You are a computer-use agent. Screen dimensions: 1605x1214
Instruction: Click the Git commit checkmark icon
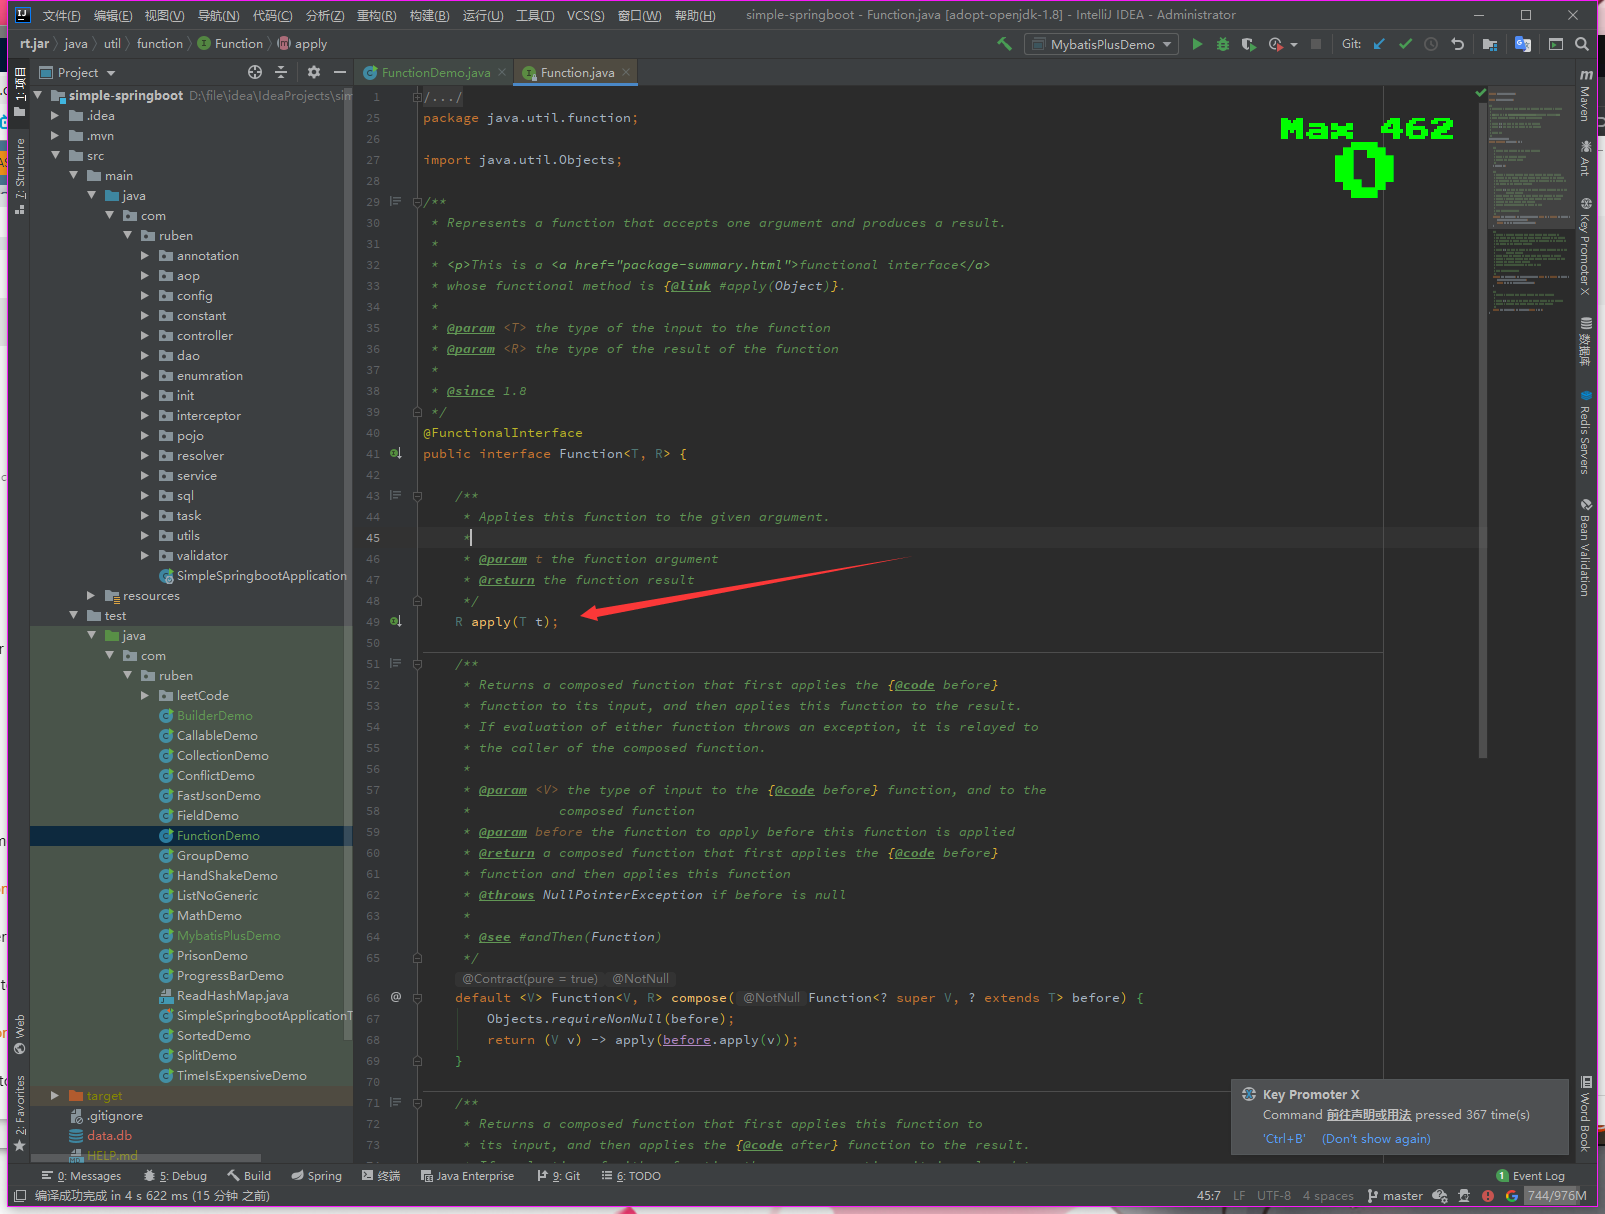1405,44
